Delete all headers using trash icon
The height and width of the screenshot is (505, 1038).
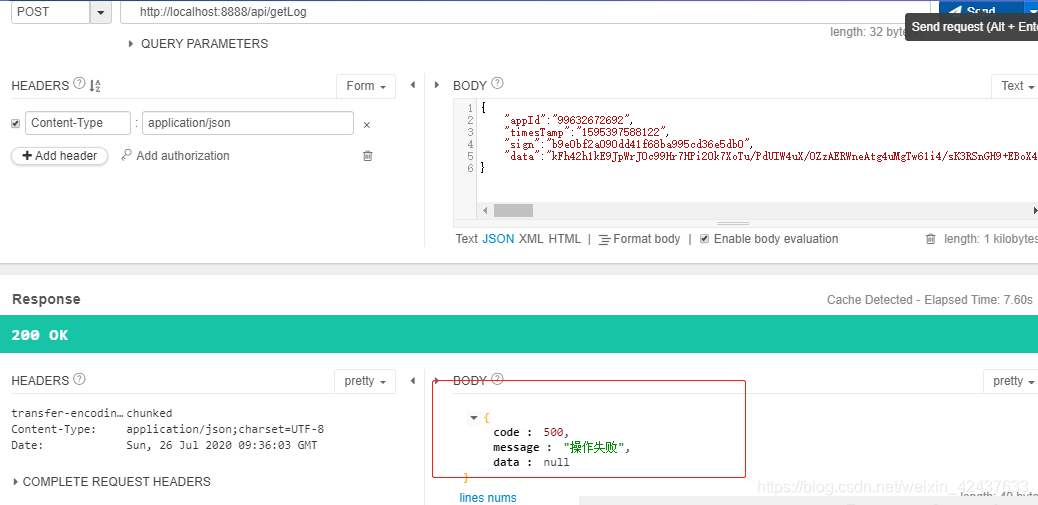[x=367, y=156]
